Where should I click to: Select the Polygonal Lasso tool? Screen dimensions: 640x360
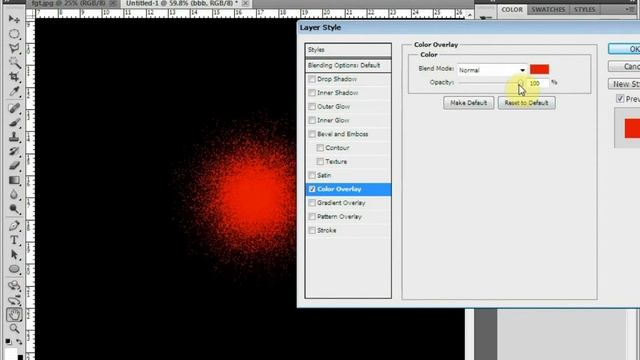click(14, 48)
